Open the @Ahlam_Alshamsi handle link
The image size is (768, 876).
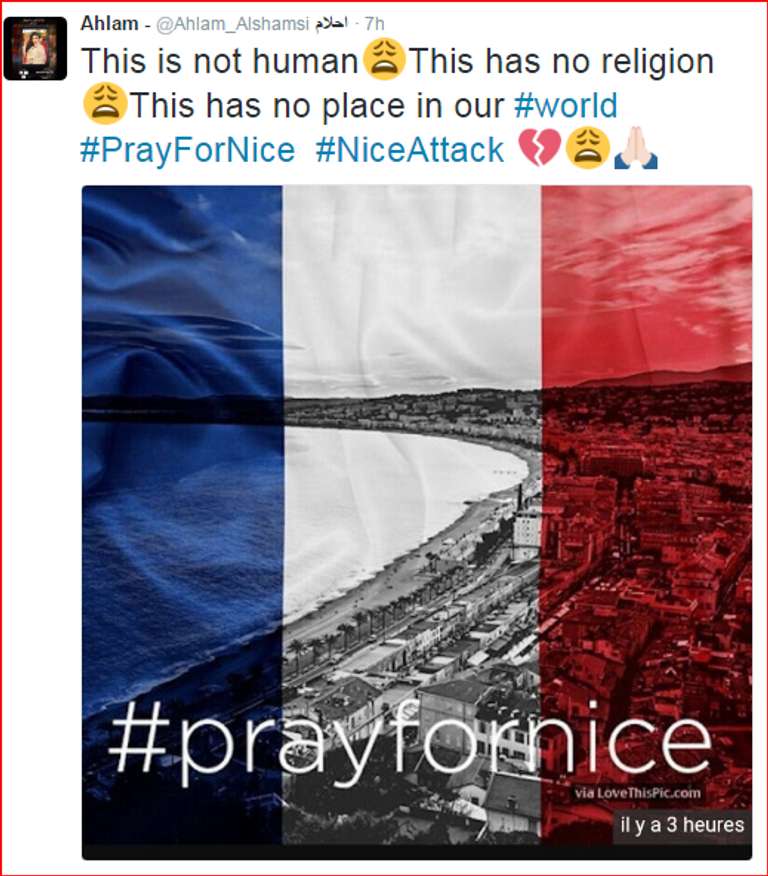pyautogui.click(x=232, y=24)
